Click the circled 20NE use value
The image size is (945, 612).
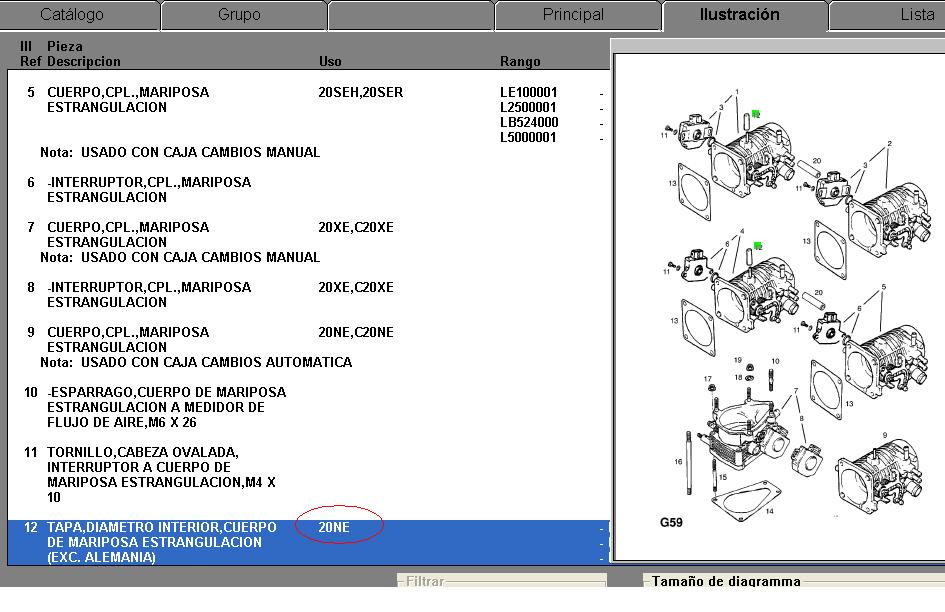[x=335, y=527]
